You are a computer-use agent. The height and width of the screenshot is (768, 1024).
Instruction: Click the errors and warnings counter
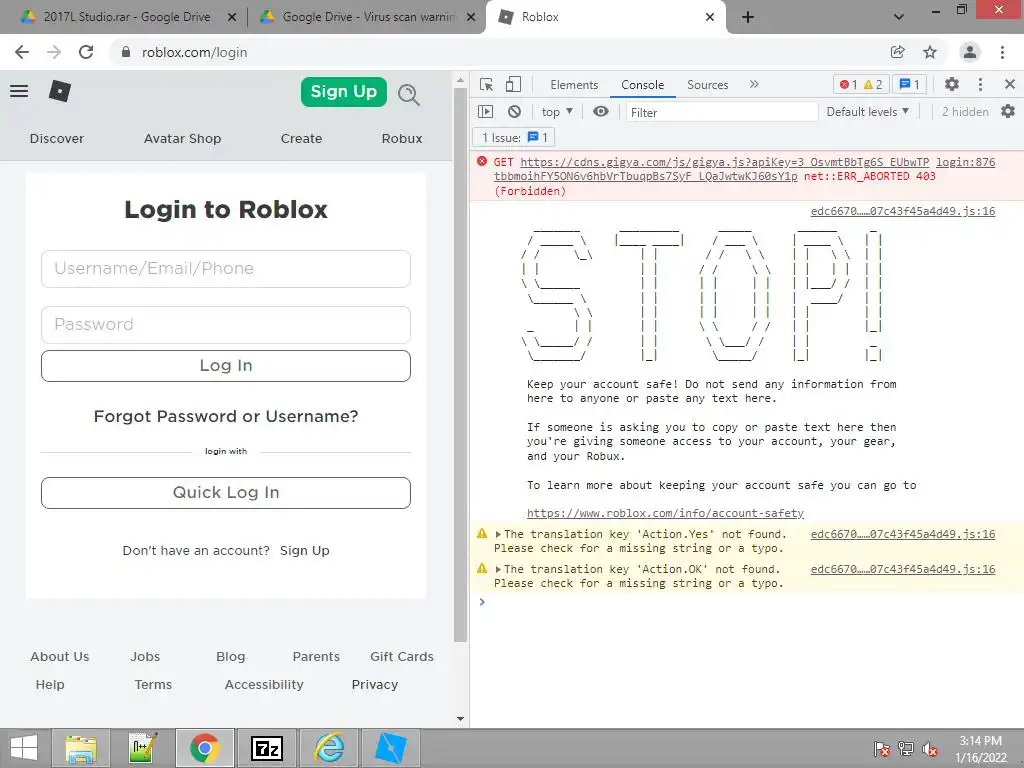tap(861, 84)
